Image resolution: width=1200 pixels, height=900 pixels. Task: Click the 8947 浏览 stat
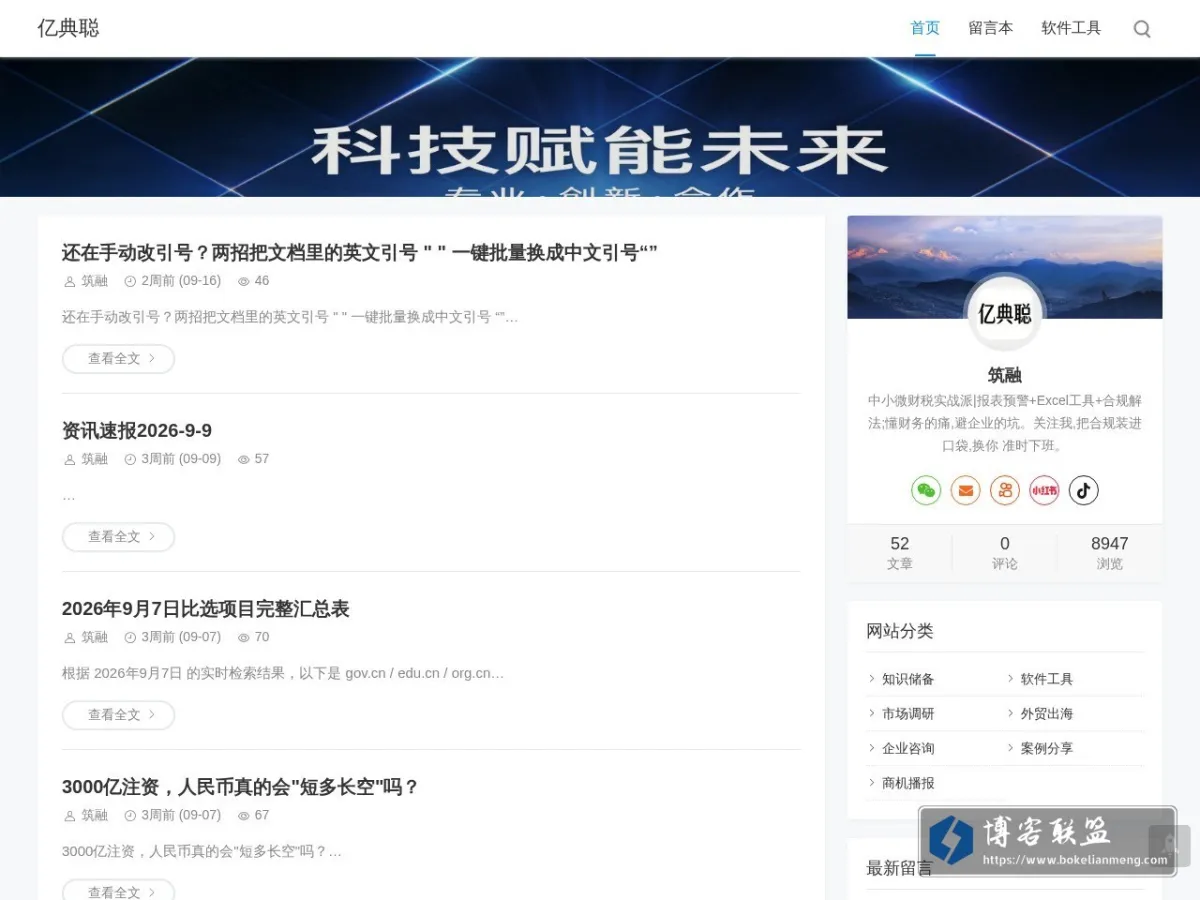[x=1109, y=553]
